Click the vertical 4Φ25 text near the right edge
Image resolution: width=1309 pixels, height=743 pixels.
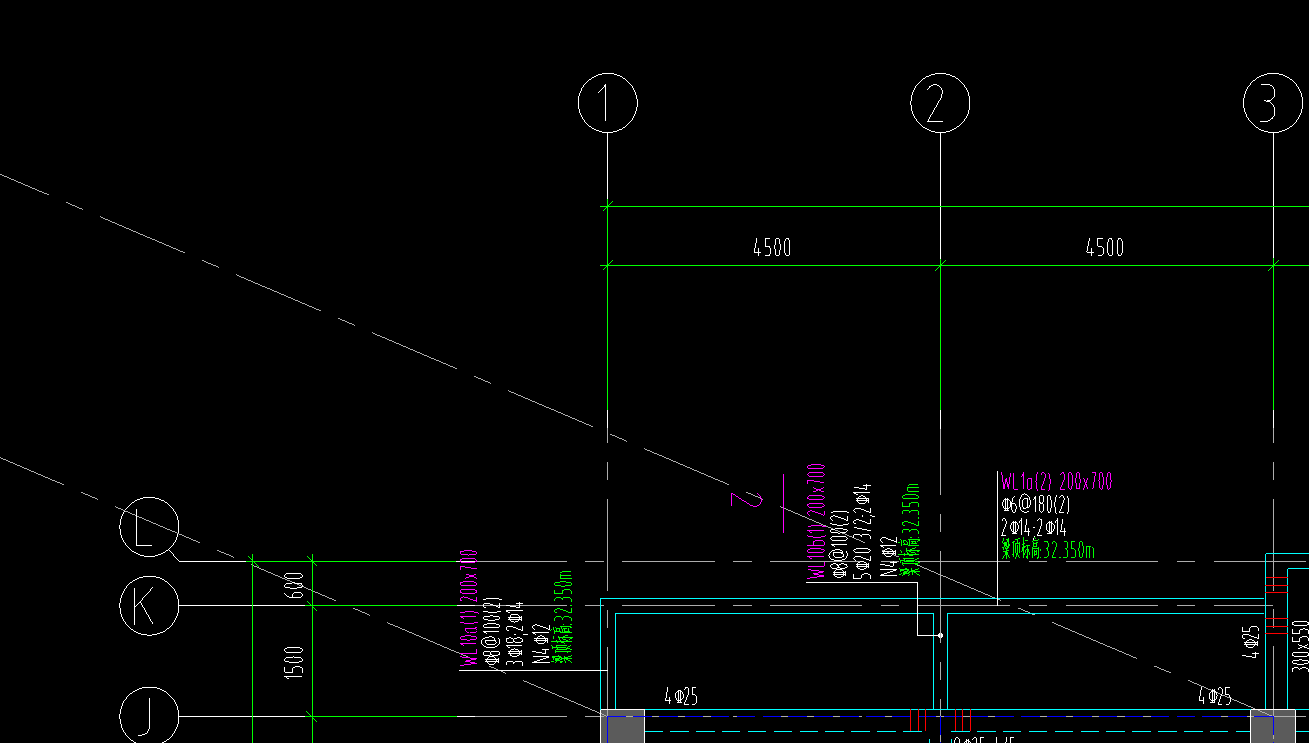[1250, 642]
